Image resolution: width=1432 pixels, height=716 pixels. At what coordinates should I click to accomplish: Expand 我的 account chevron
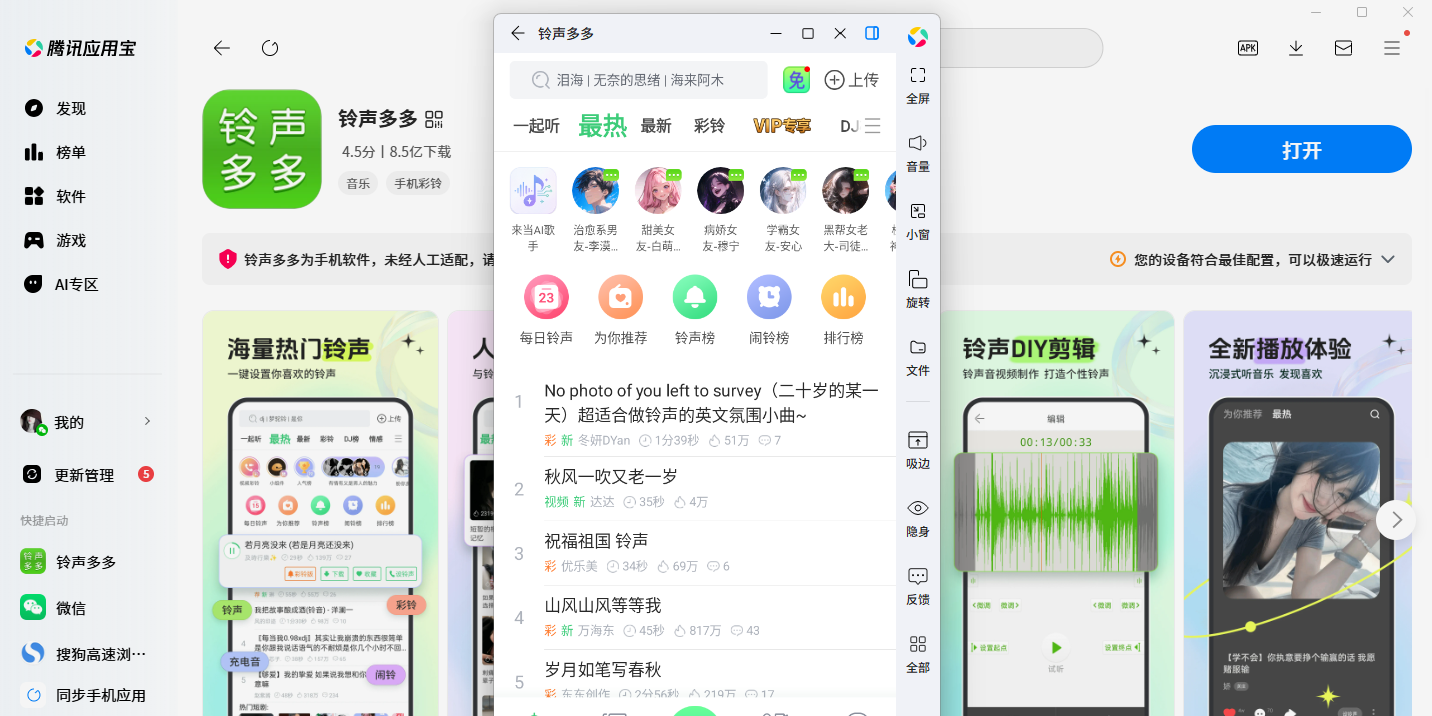(147, 421)
